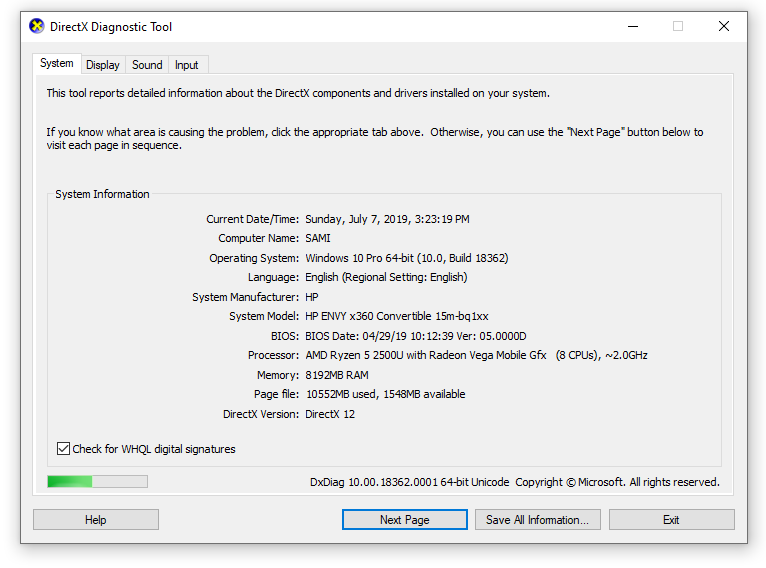
Task: Click the Current Date/Time label
Action: point(252,219)
